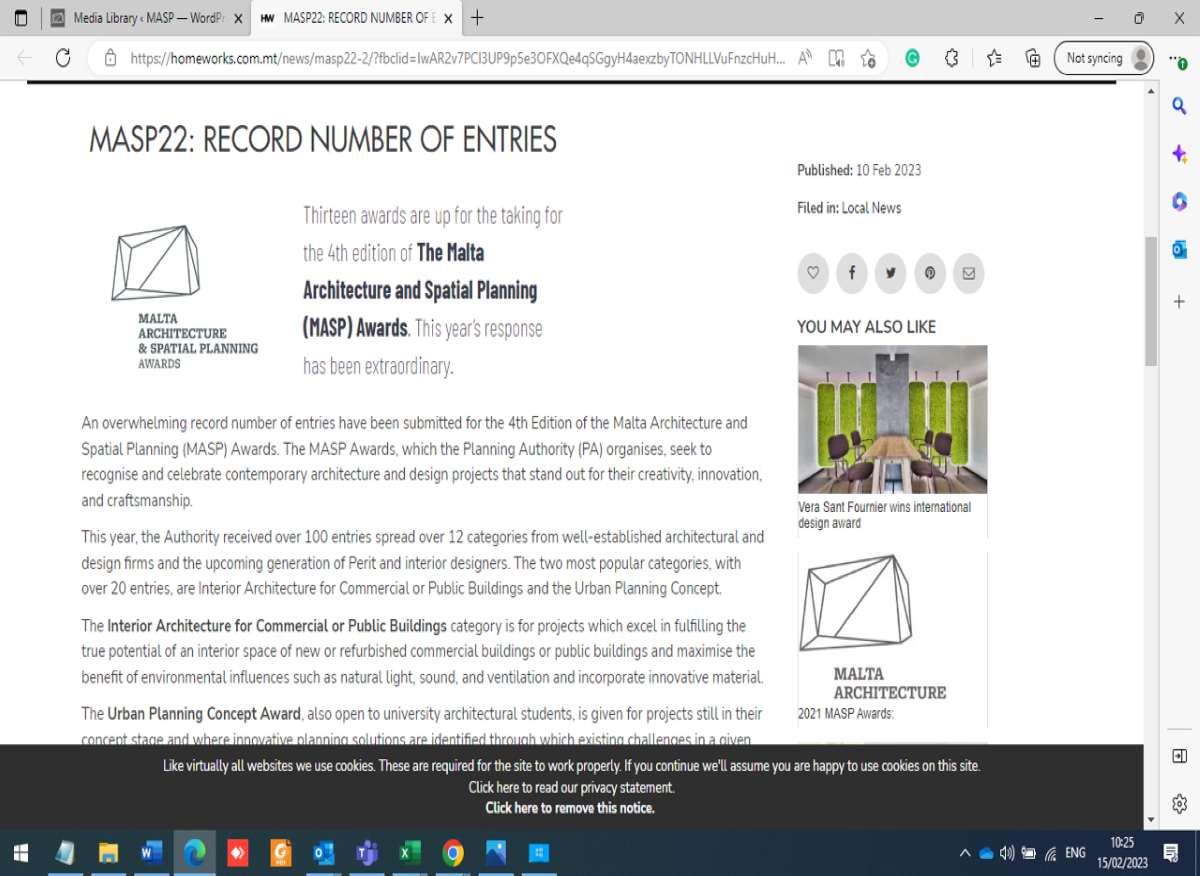Open the Favorites list
Viewport: 1200px width, 876px height.
(x=993, y=58)
